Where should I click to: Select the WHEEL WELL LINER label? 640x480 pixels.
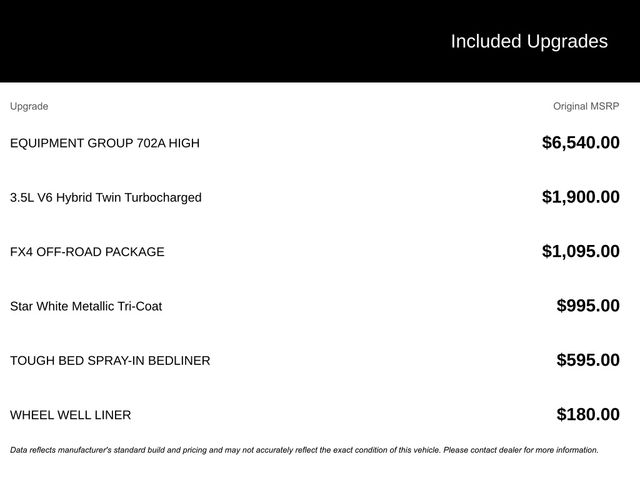pyautogui.click(x=70, y=415)
